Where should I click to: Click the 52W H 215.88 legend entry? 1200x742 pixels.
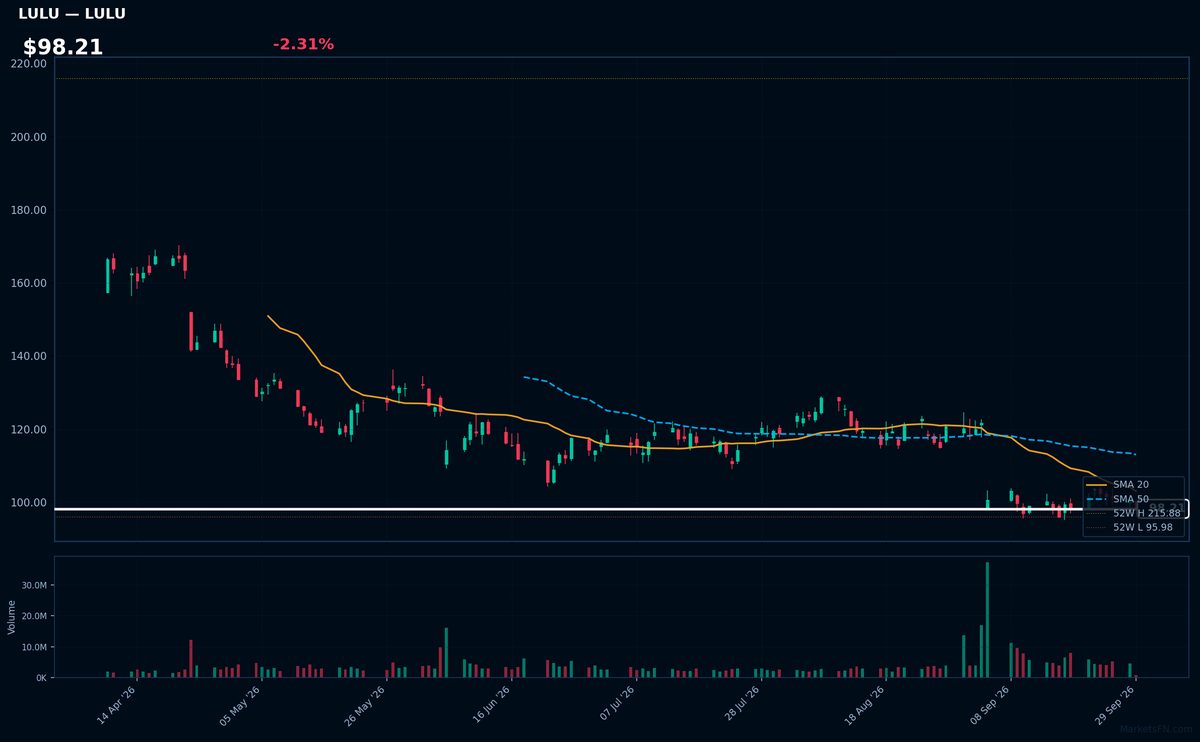[x=1134, y=513]
